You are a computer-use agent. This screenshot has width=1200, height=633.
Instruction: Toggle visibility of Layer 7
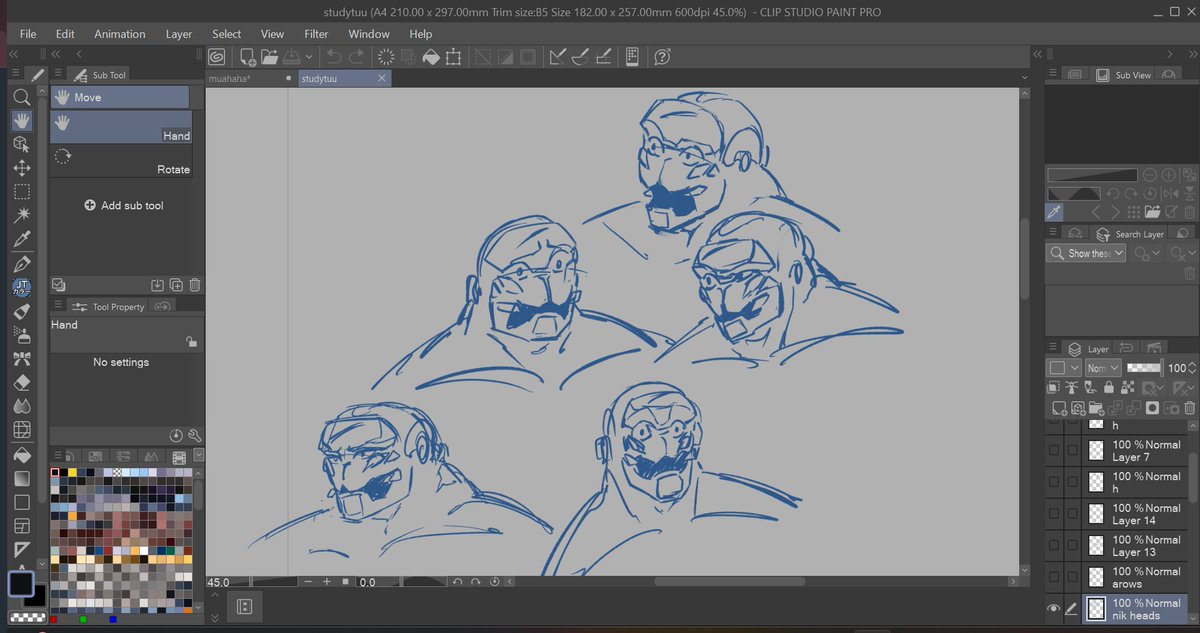(1053, 451)
